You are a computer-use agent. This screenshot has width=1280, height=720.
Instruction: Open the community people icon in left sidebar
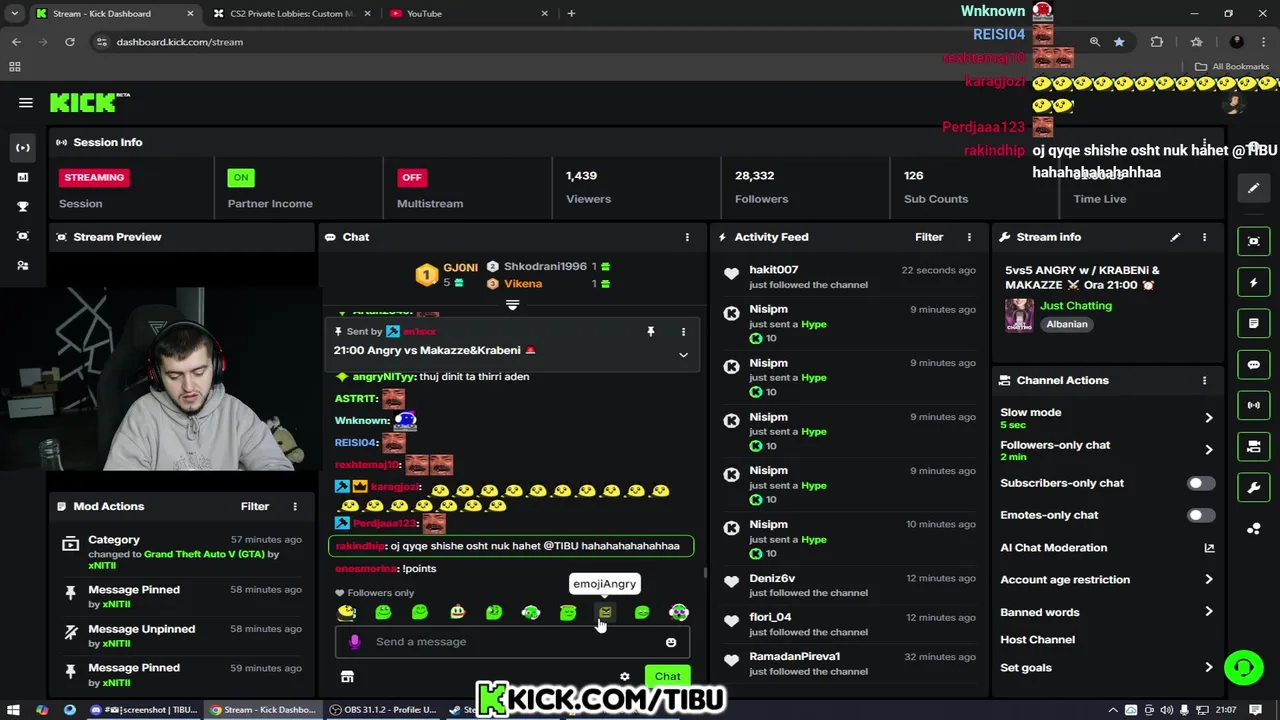pos(23,265)
